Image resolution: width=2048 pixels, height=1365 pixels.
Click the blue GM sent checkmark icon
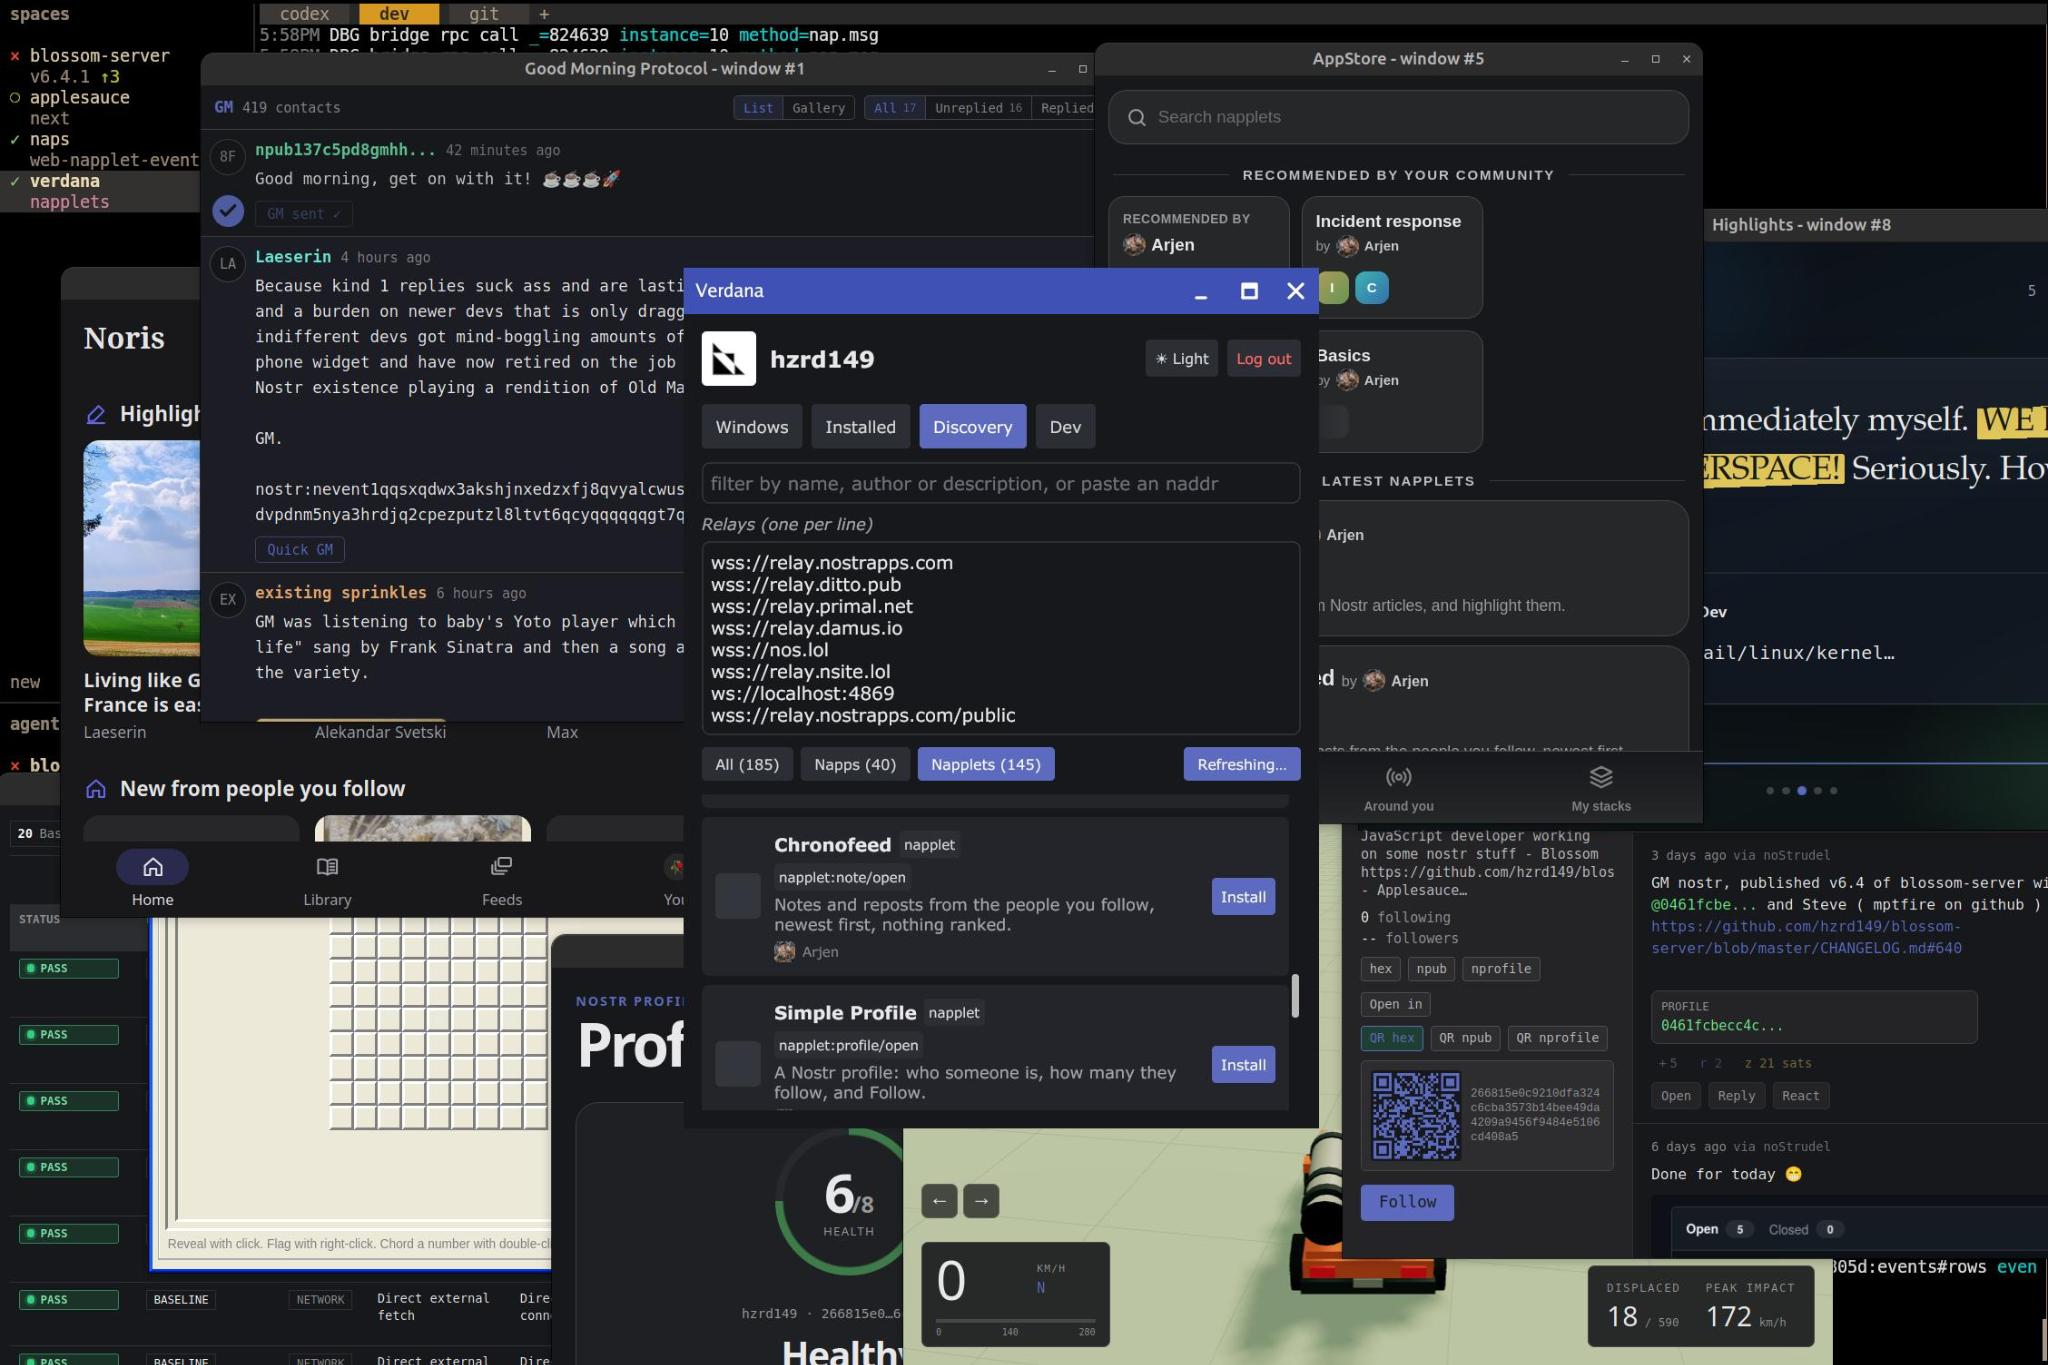[x=228, y=210]
